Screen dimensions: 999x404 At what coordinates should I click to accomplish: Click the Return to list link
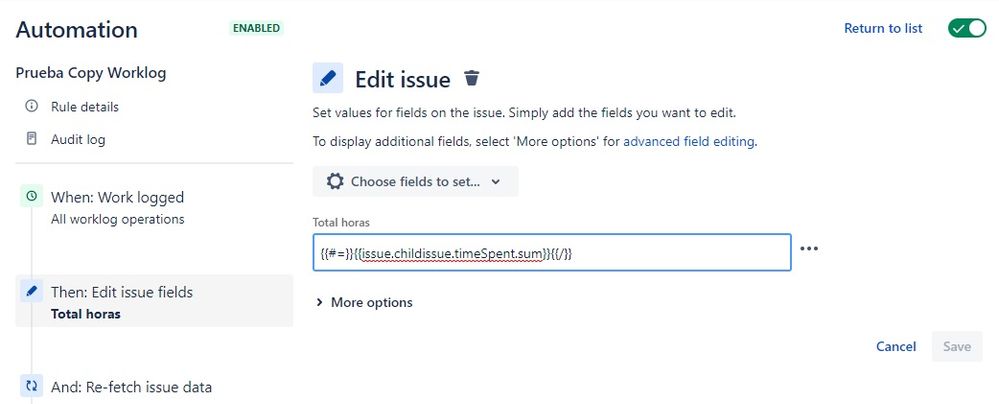pyautogui.click(x=883, y=28)
